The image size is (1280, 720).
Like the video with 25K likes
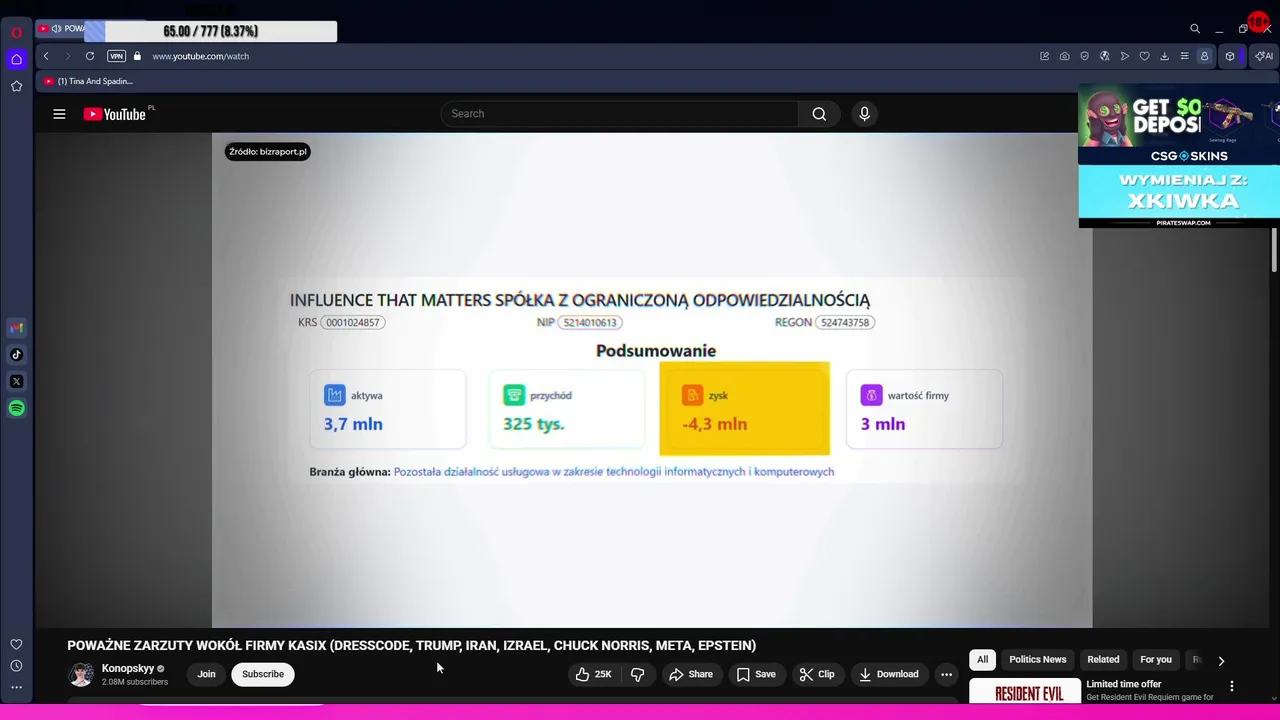[593, 674]
